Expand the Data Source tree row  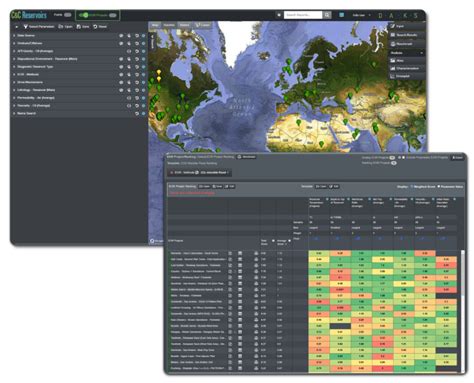click(x=14, y=35)
